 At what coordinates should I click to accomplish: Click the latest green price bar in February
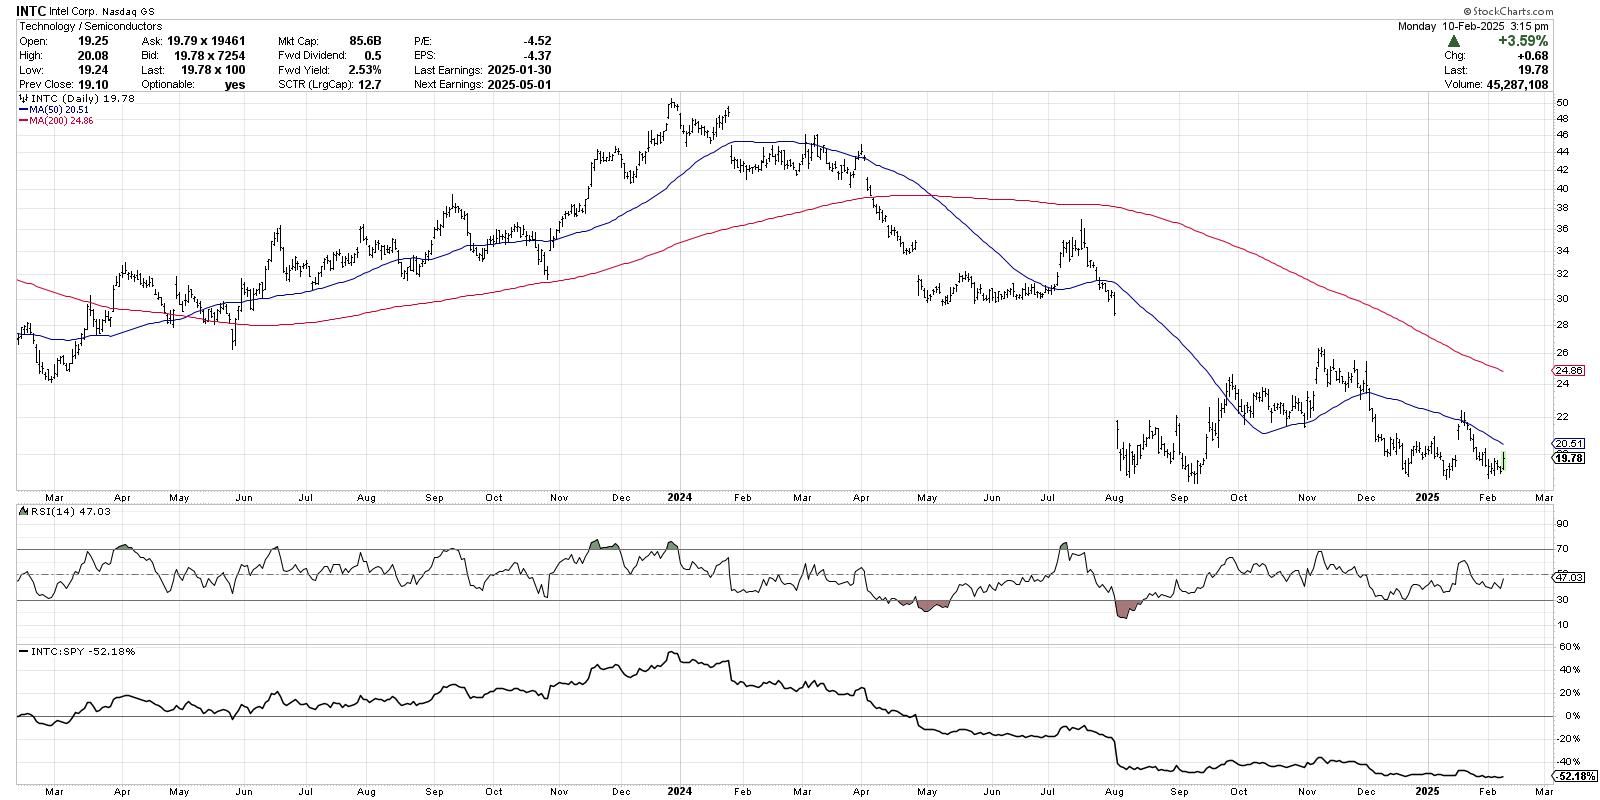(x=1503, y=460)
